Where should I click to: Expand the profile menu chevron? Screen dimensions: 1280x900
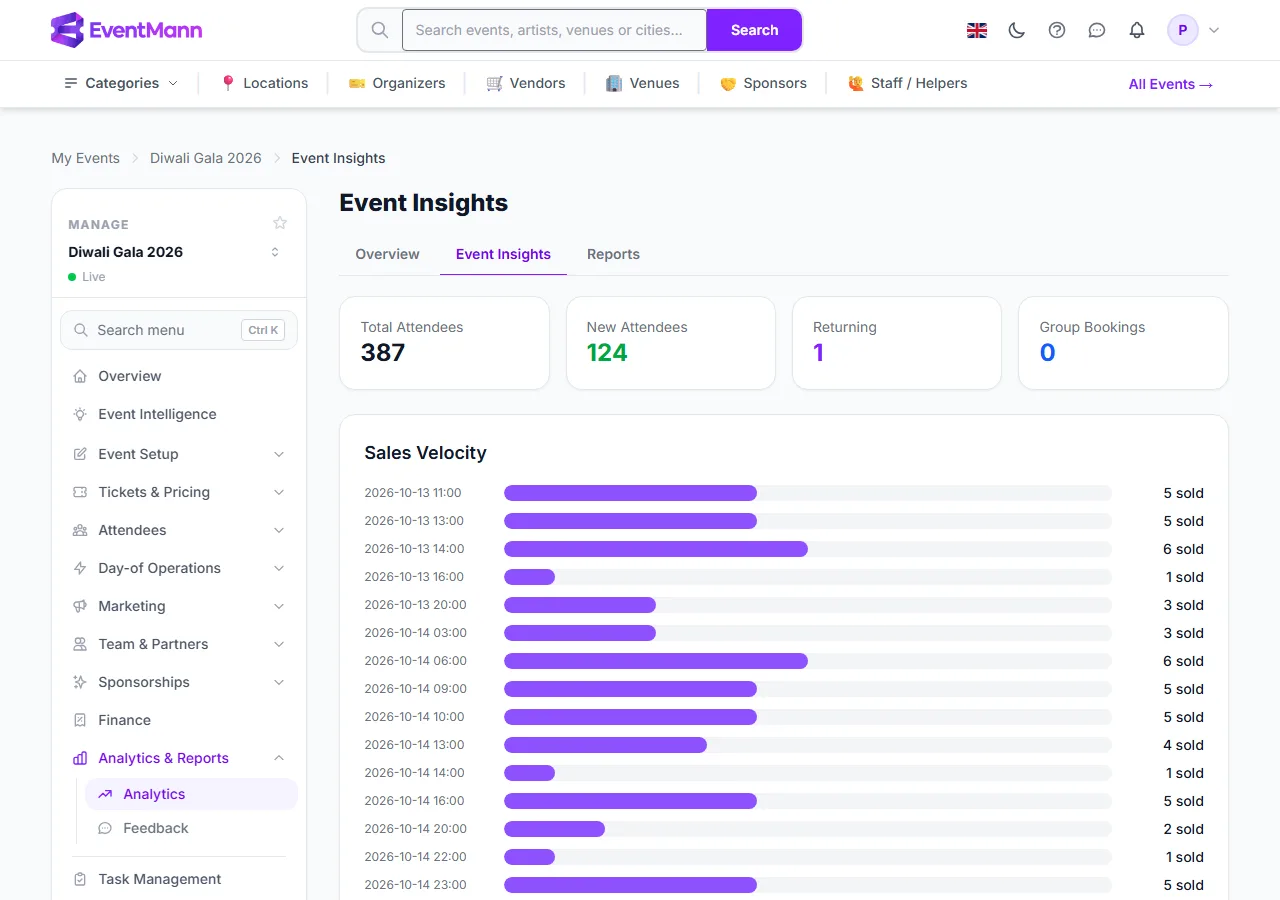[1214, 30]
